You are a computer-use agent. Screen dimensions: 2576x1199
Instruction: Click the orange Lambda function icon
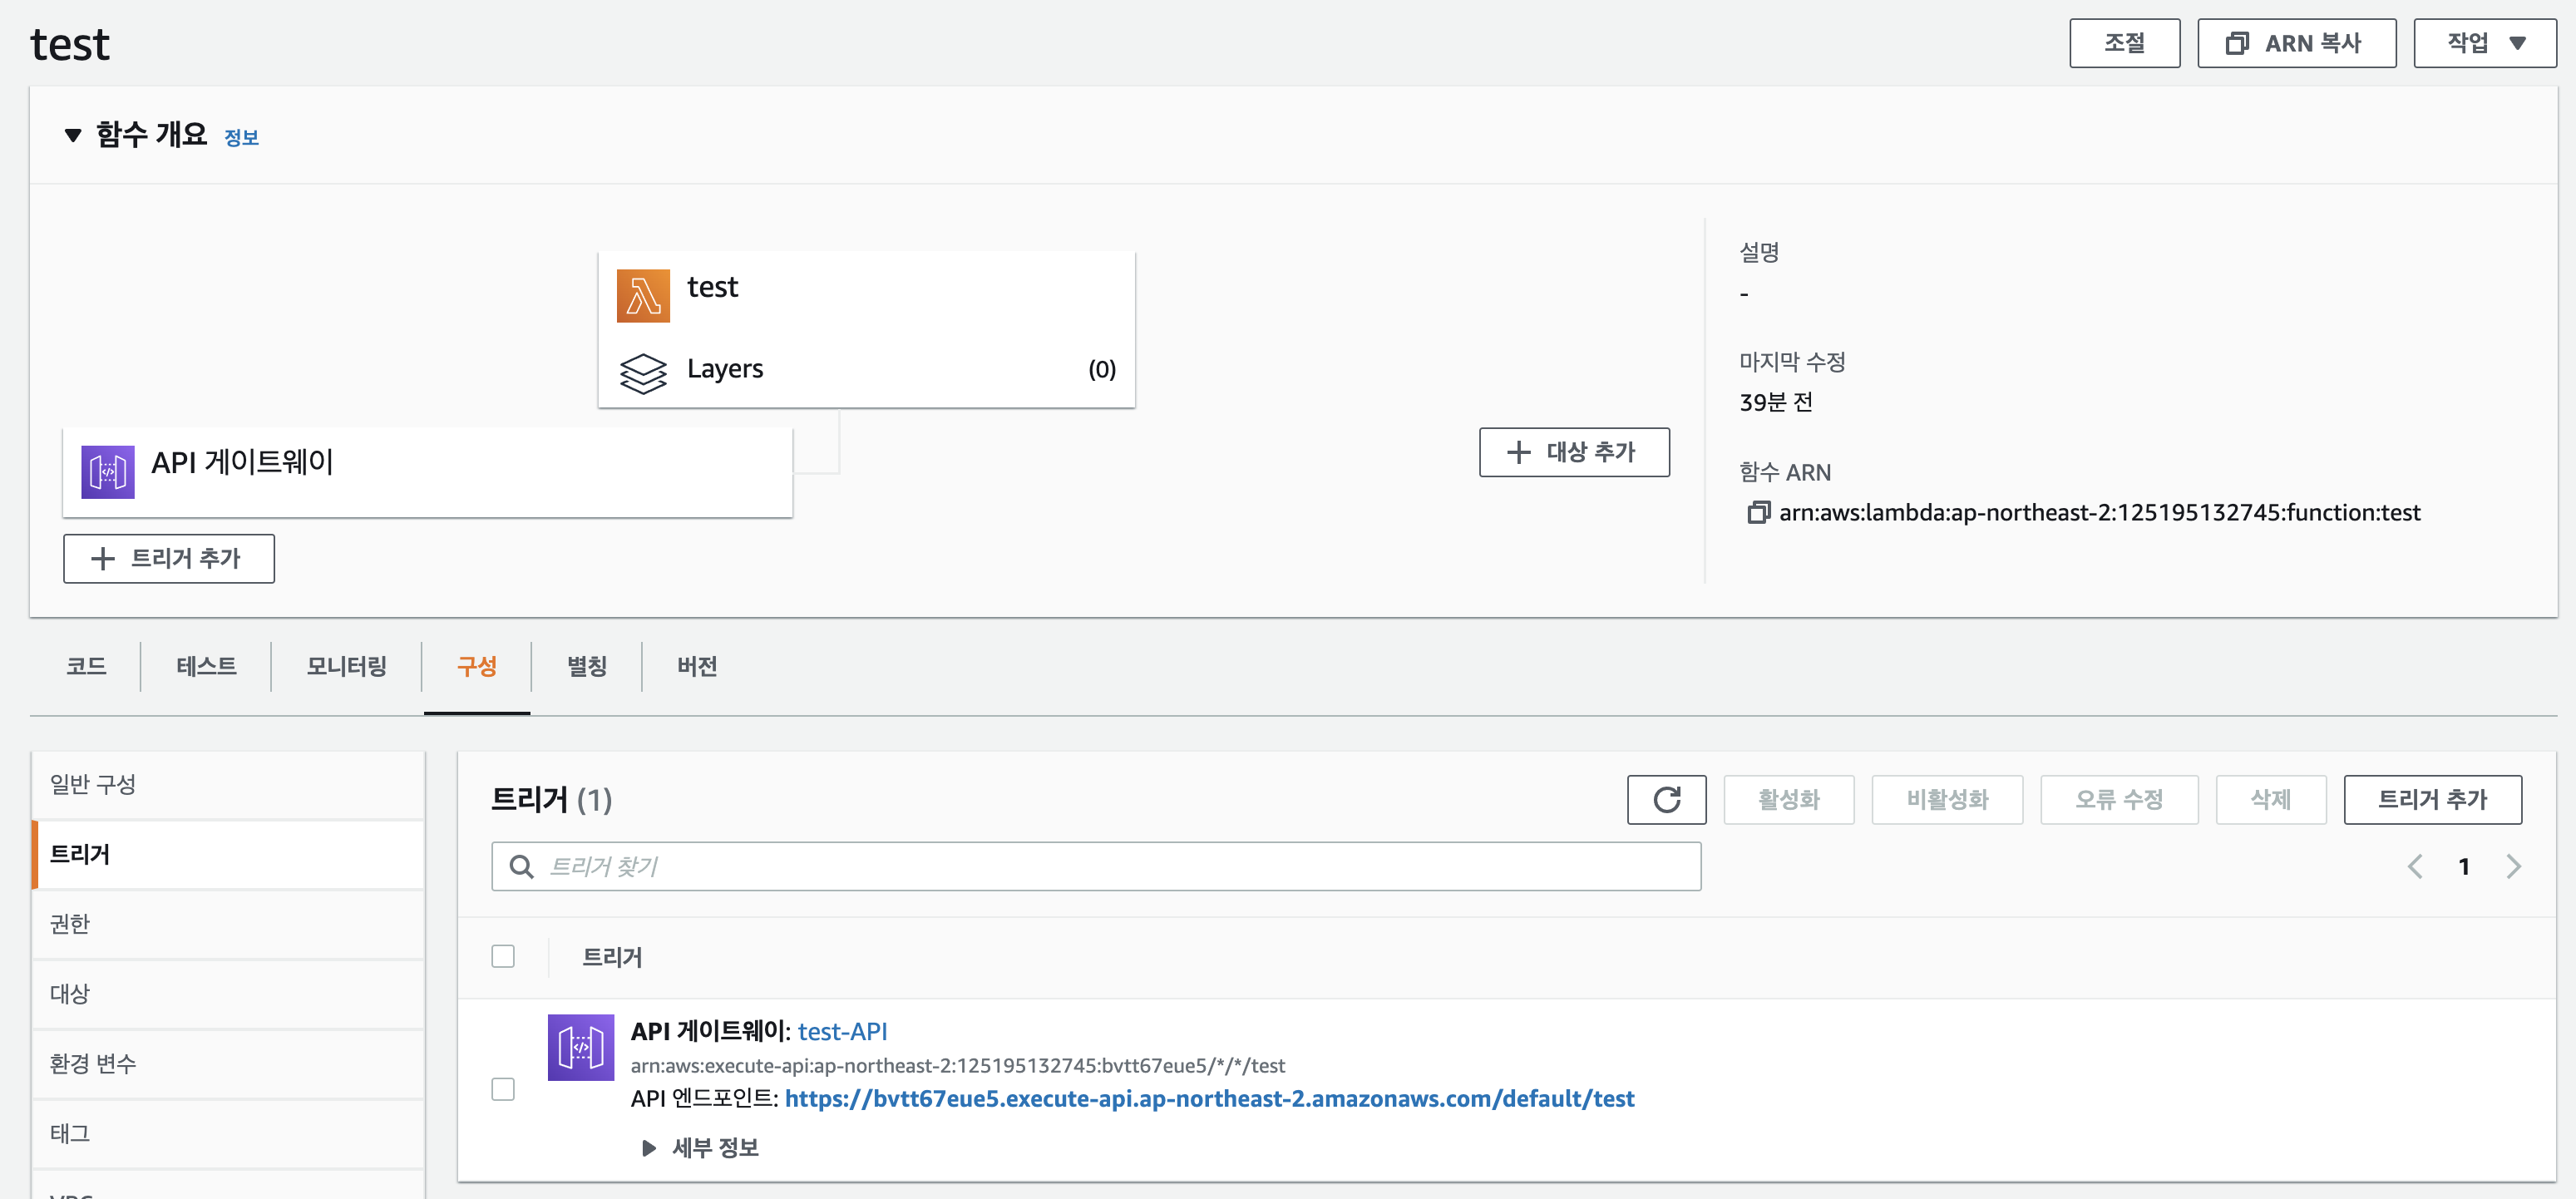click(643, 295)
